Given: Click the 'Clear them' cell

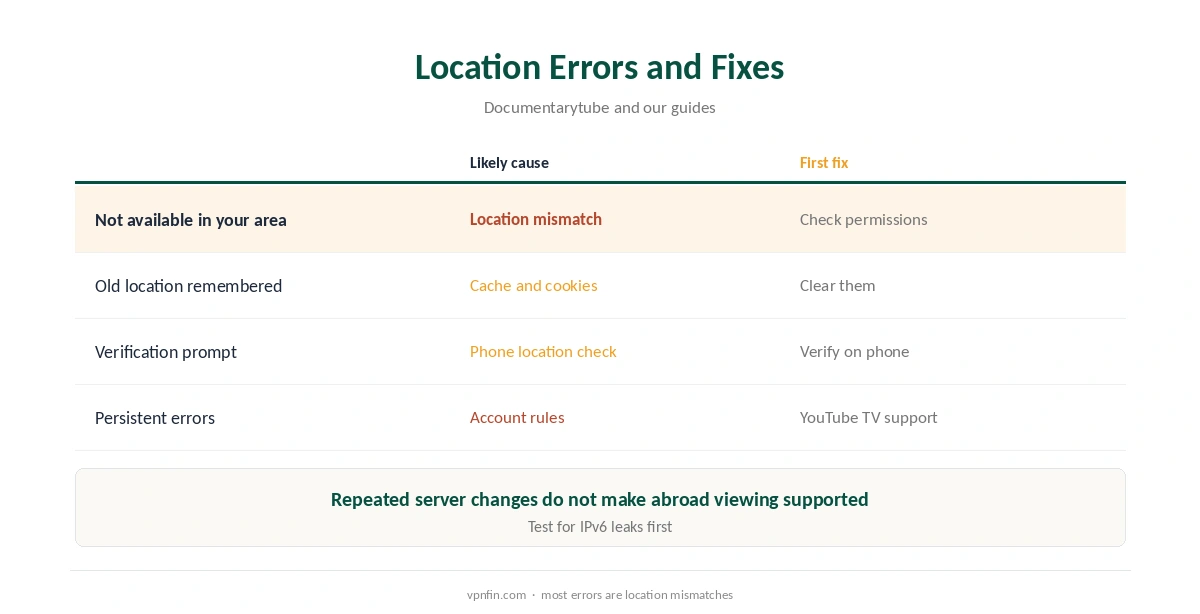Looking at the screenshot, I should pos(838,286).
